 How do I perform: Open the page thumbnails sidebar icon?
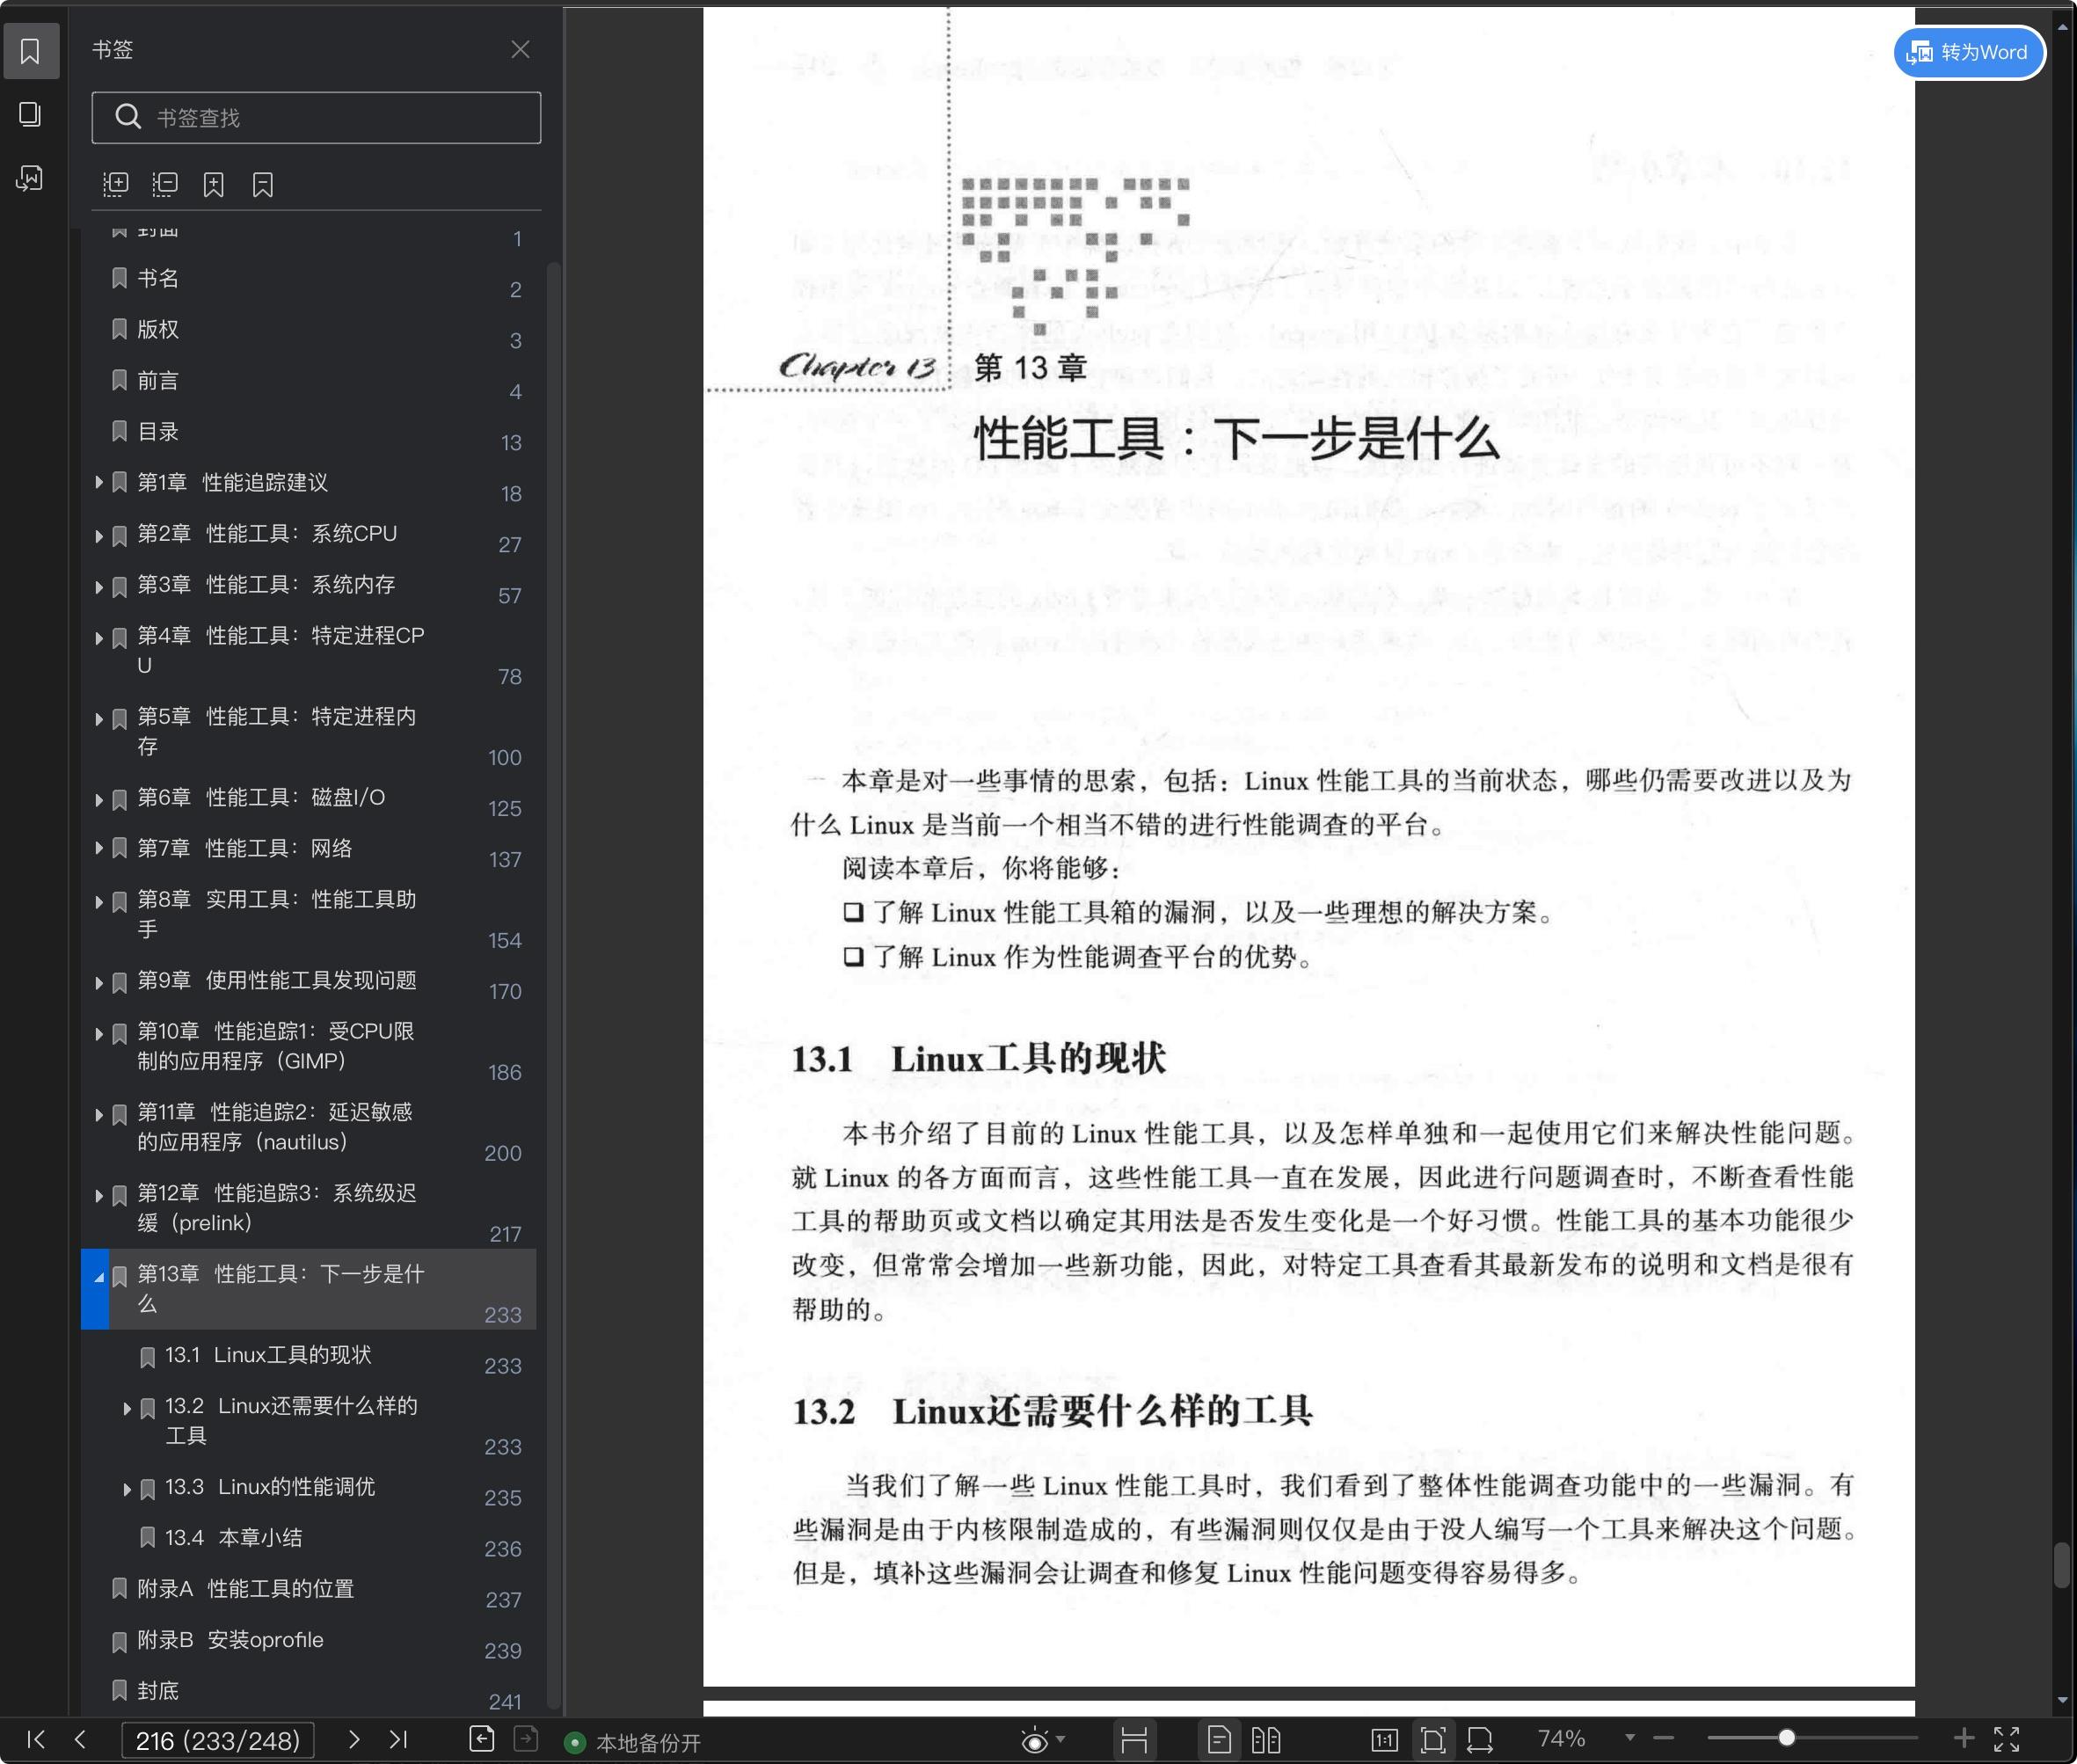pyautogui.click(x=30, y=114)
